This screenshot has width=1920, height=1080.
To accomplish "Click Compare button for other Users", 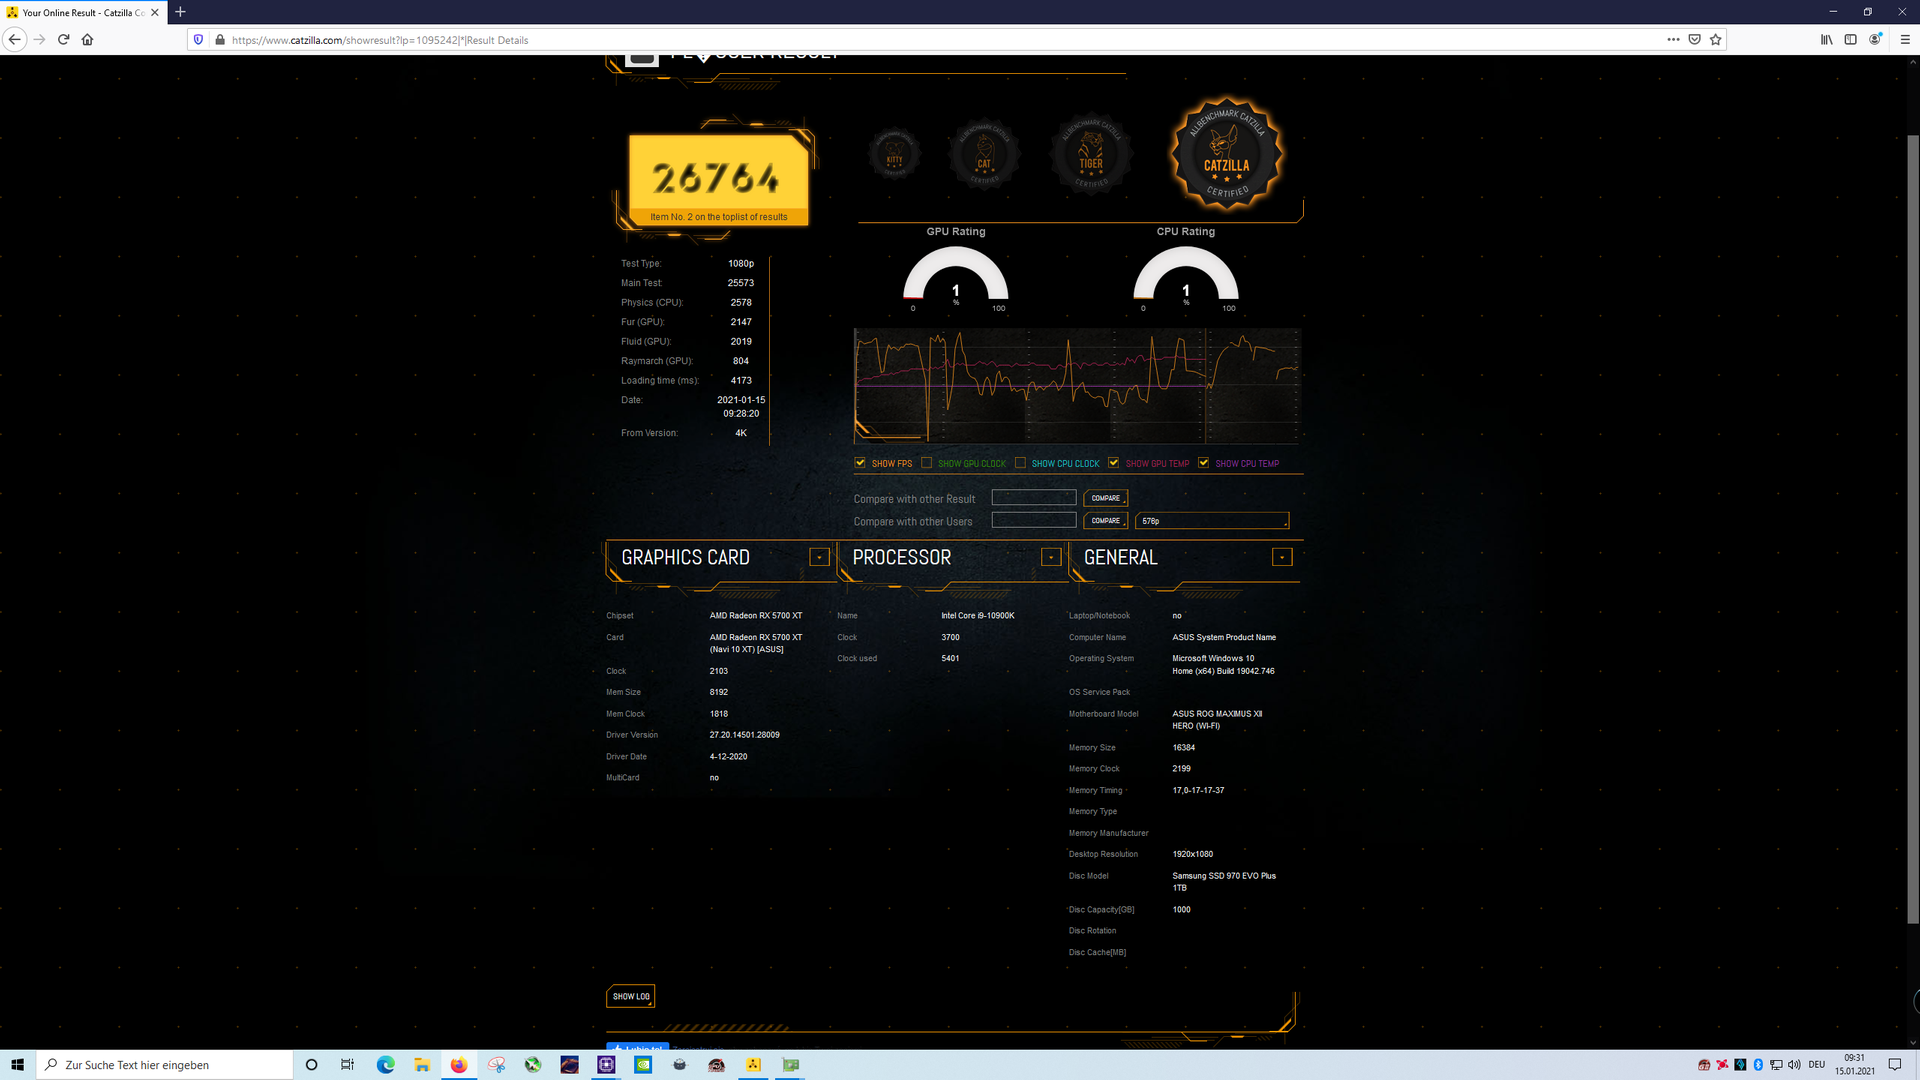I will click(x=1105, y=520).
